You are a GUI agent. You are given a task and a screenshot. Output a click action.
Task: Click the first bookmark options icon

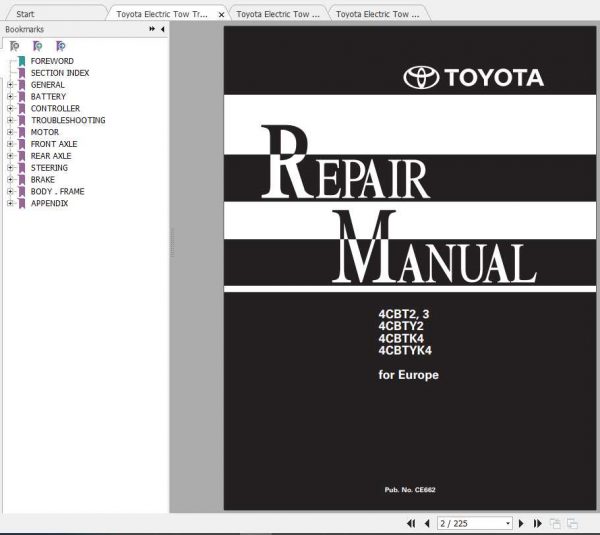point(14,46)
